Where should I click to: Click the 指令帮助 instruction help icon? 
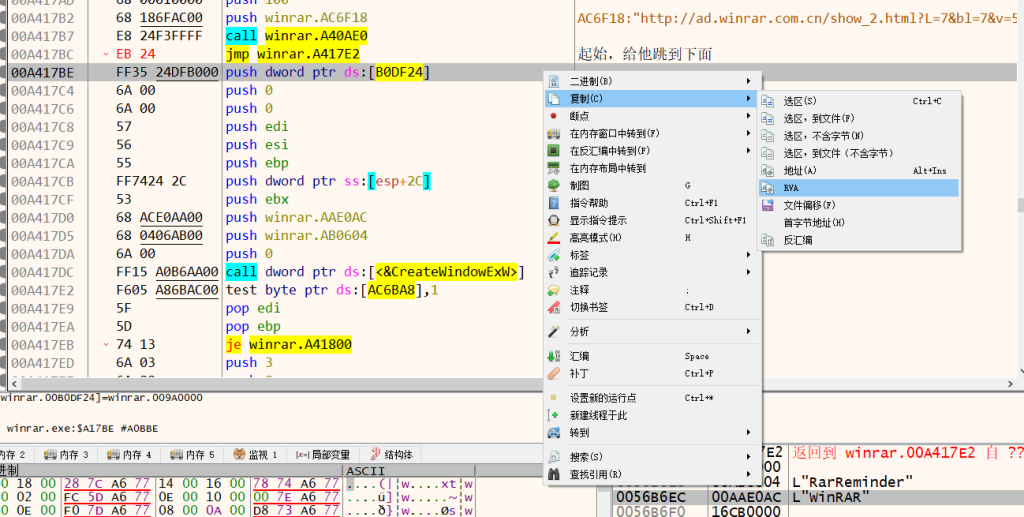(554, 203)
